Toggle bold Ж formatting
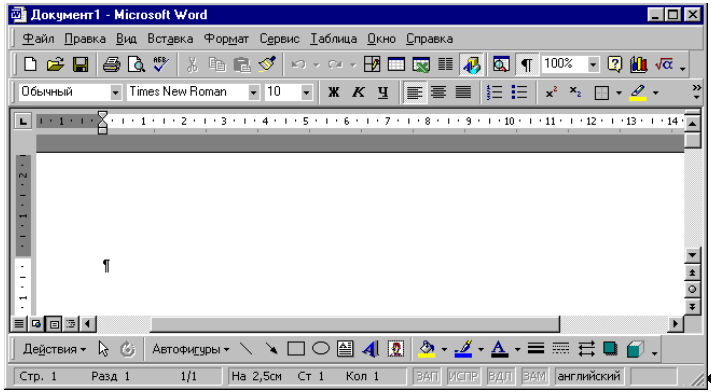Image resolution: width=711 pixels, height=392 pixels. (x=334, y=93)
